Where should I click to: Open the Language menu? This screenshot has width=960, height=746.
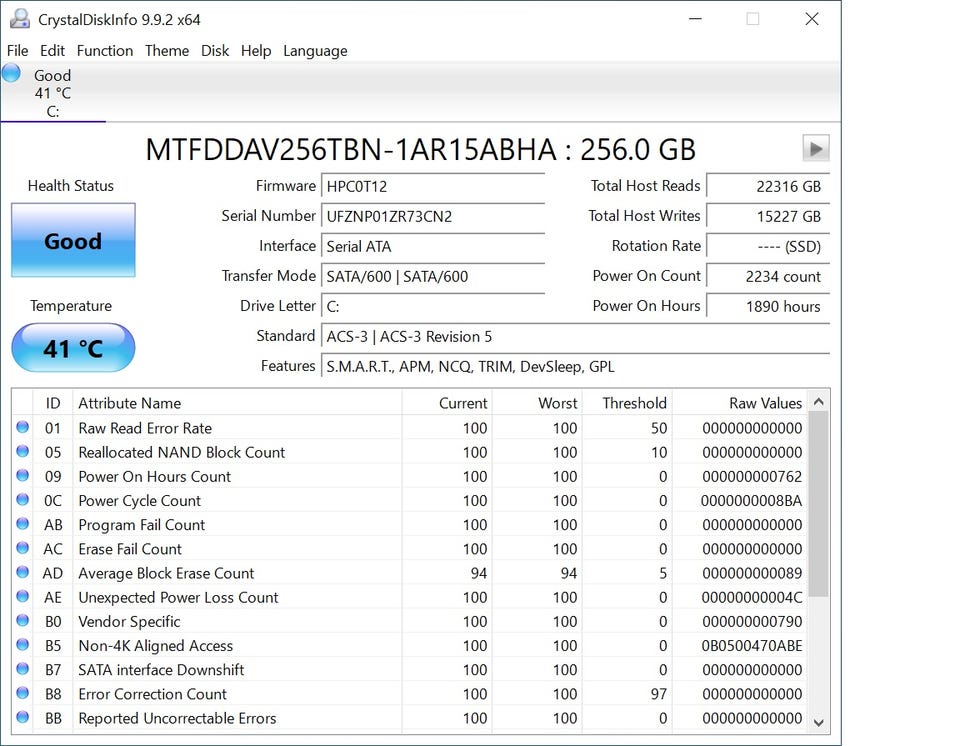[x=315, y=51]
